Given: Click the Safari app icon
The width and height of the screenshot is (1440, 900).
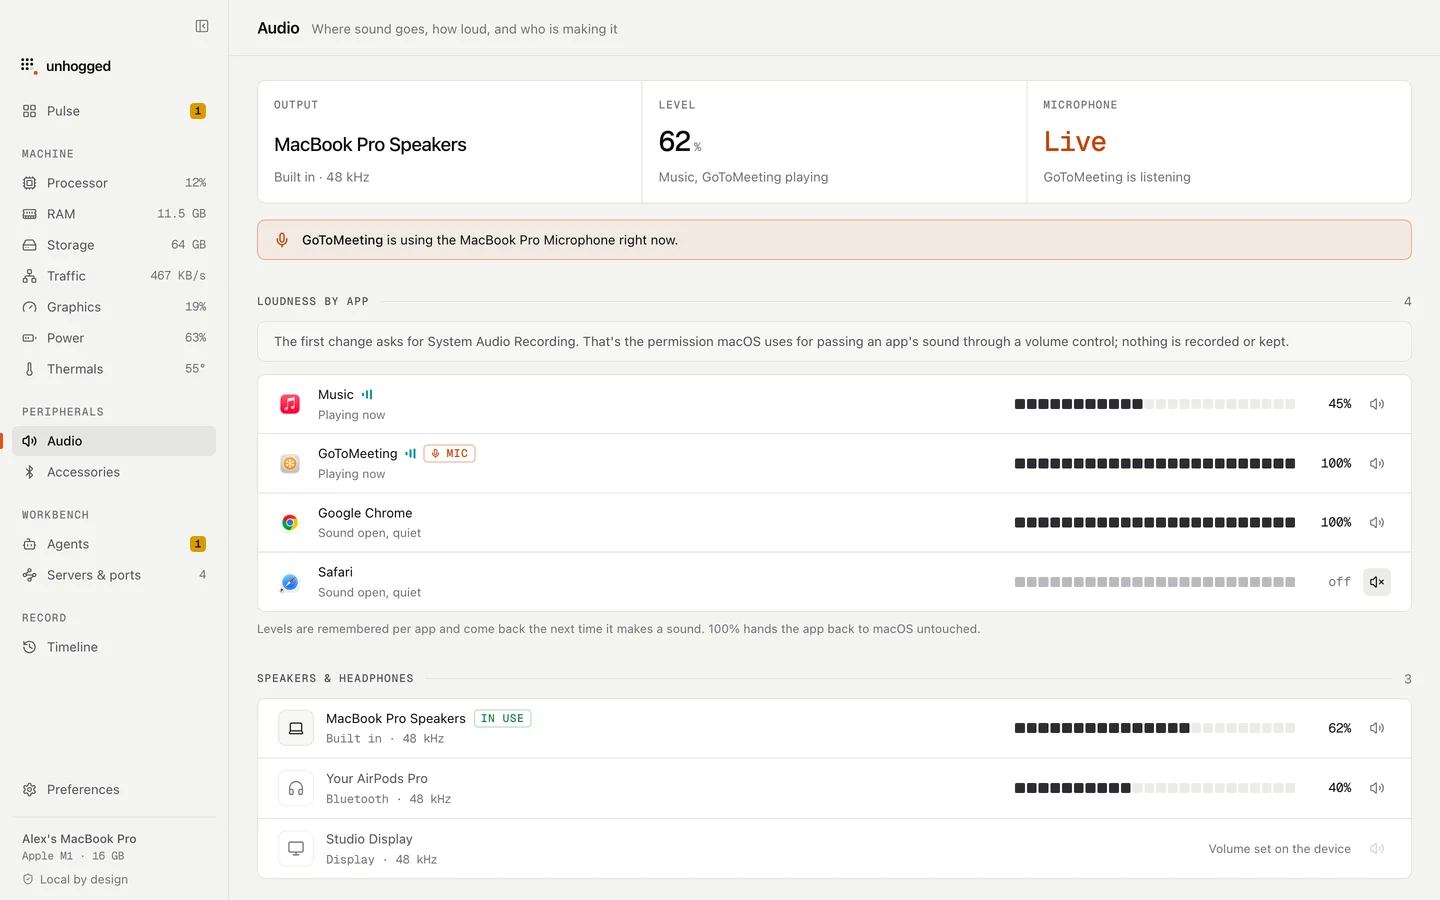Looking at the screenshot, I should (290, 582).
